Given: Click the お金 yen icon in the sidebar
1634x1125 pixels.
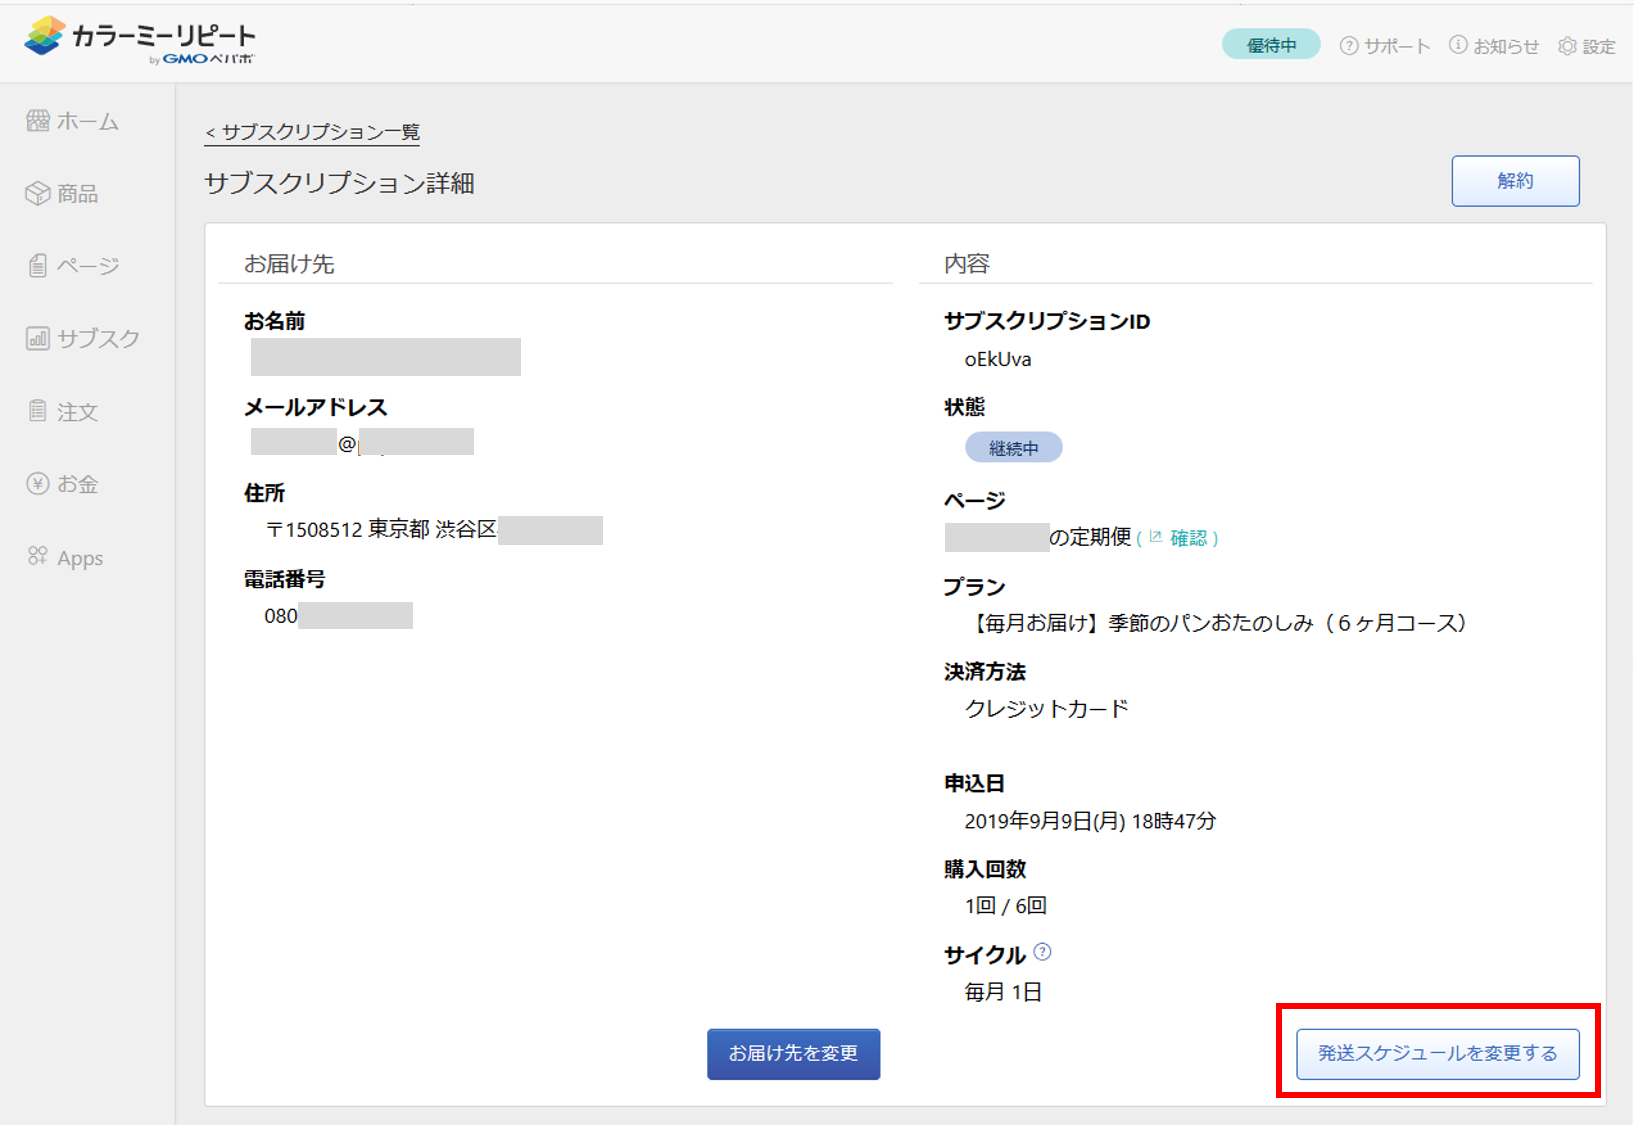Looking at the screenshot, I should coord(38,484).
